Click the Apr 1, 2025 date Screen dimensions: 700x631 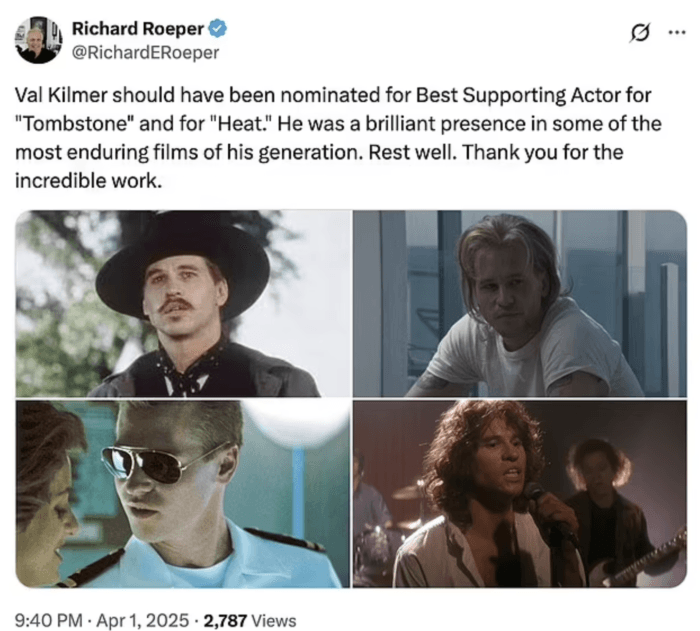pos(142,620)
